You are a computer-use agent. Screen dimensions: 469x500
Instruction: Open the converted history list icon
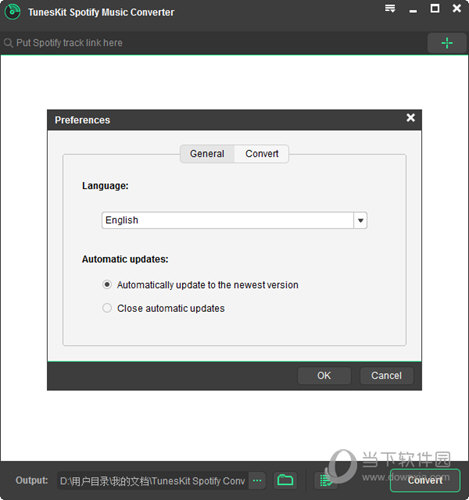[x=326, y=481]
